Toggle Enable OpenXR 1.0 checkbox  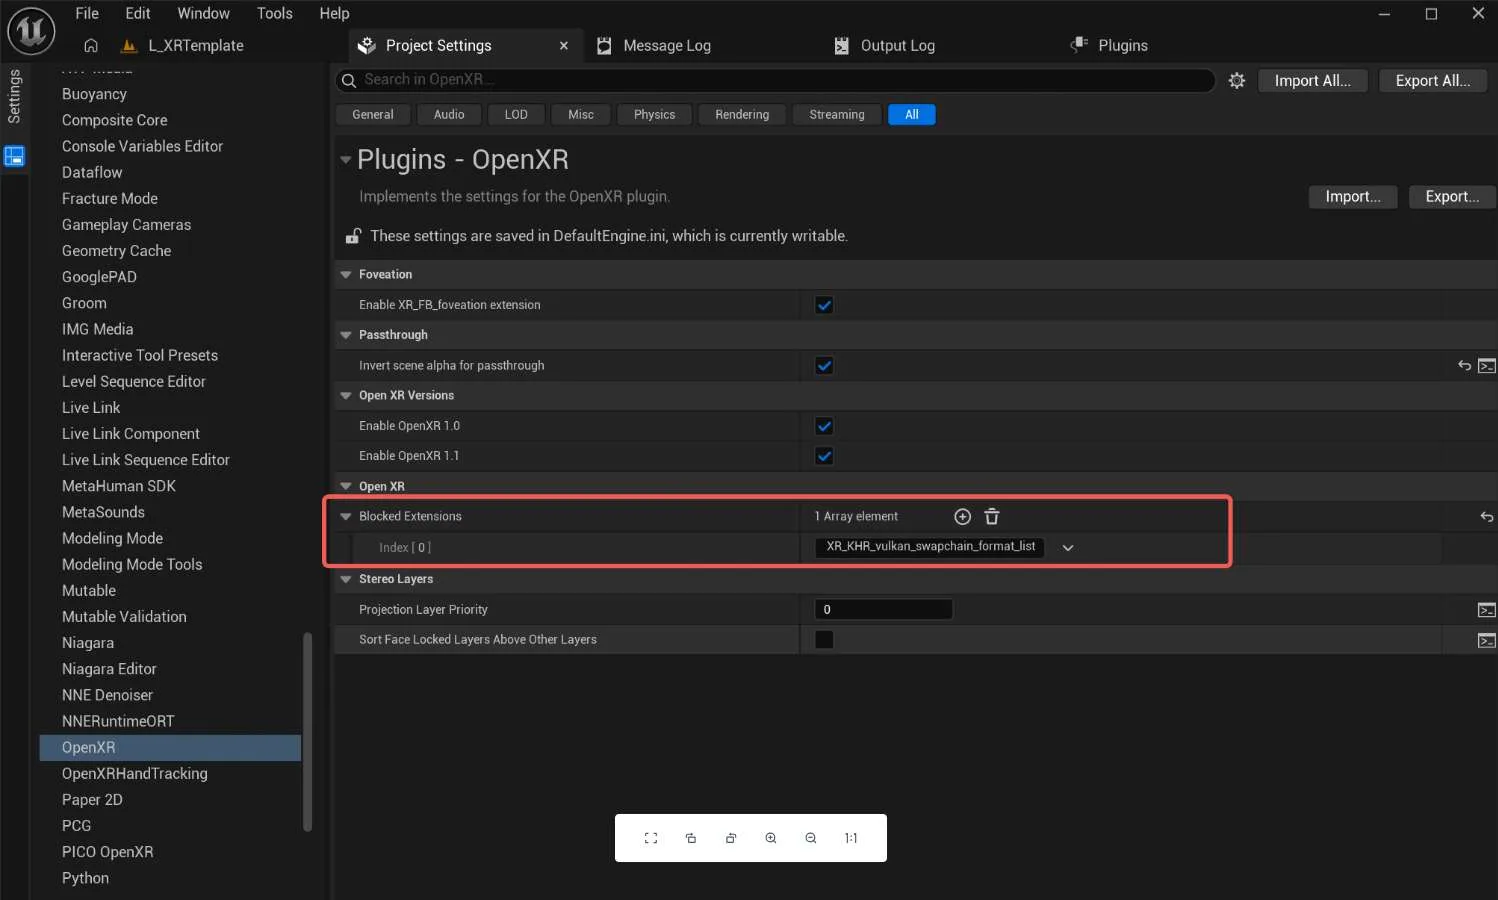pyautogui.click(x=824, y=426)
